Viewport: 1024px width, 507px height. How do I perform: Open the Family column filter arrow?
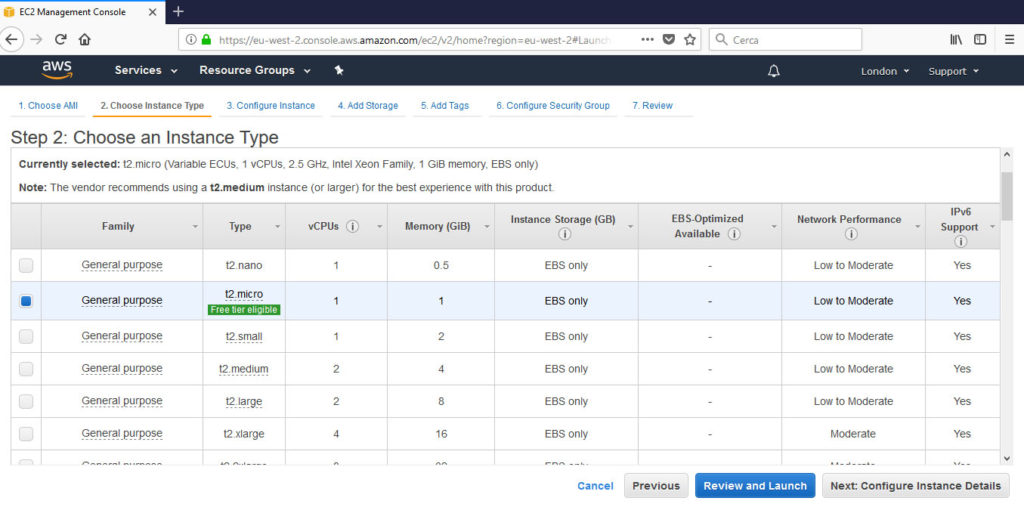tap(195, 227)
